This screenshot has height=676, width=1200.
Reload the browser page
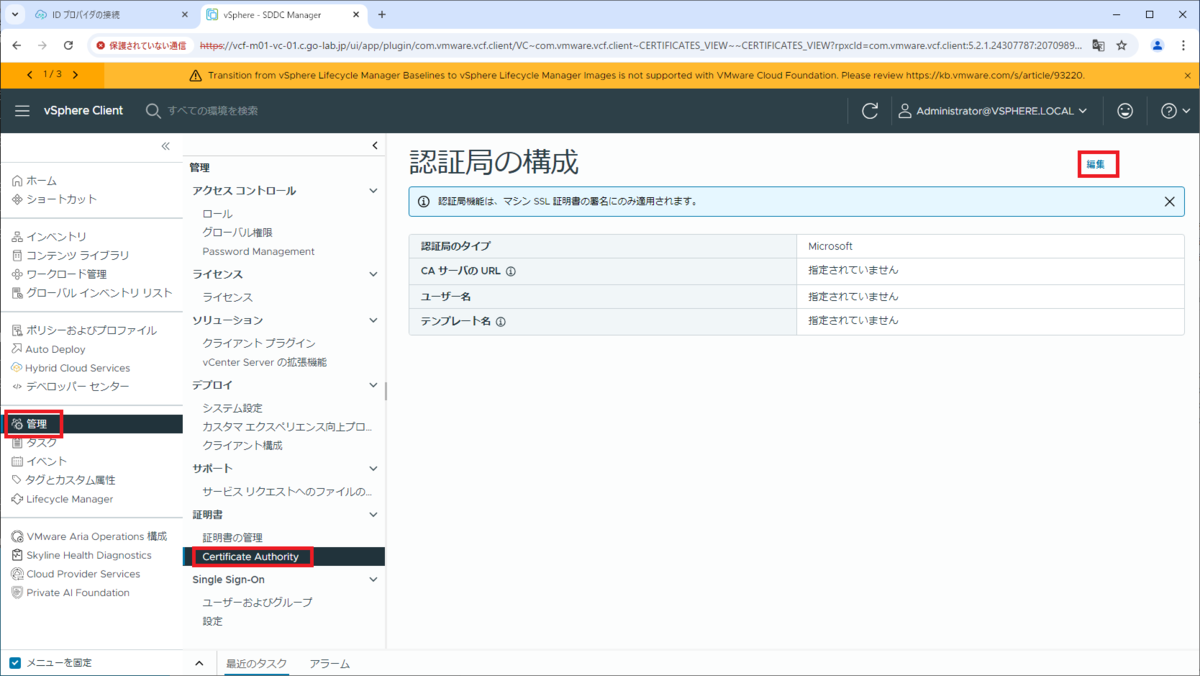pyautogui.click(x=68, y=45)
